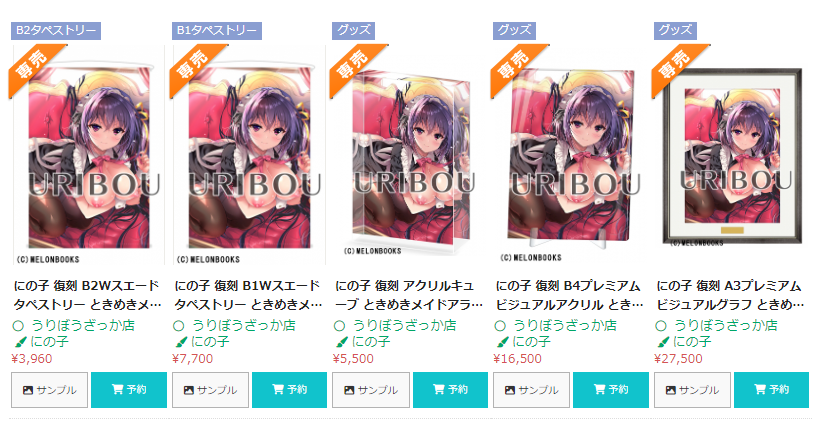
Task: Click 予約 for the ¥7,700 B1 tapestry
Action: [x=289, y=390]
